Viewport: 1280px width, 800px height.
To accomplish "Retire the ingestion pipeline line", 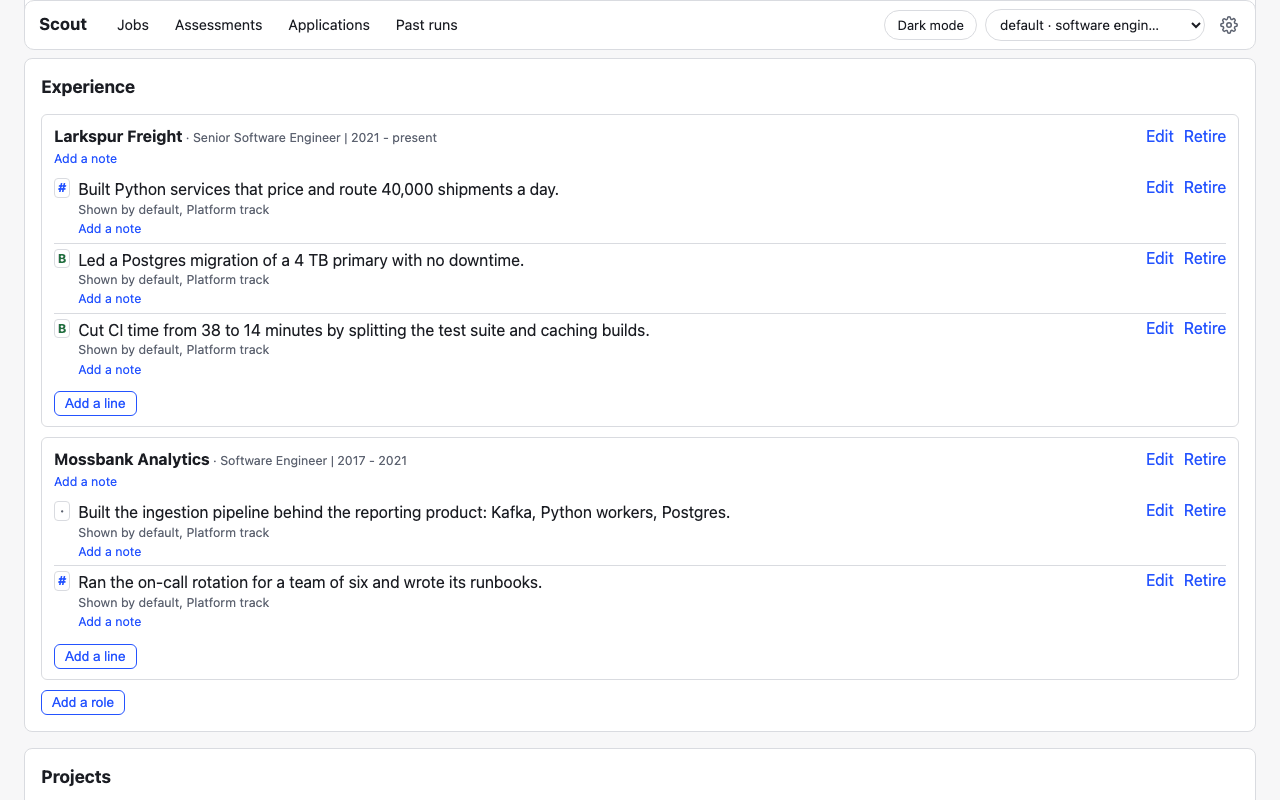I will pyautogui.click(x=1205, y=510).
